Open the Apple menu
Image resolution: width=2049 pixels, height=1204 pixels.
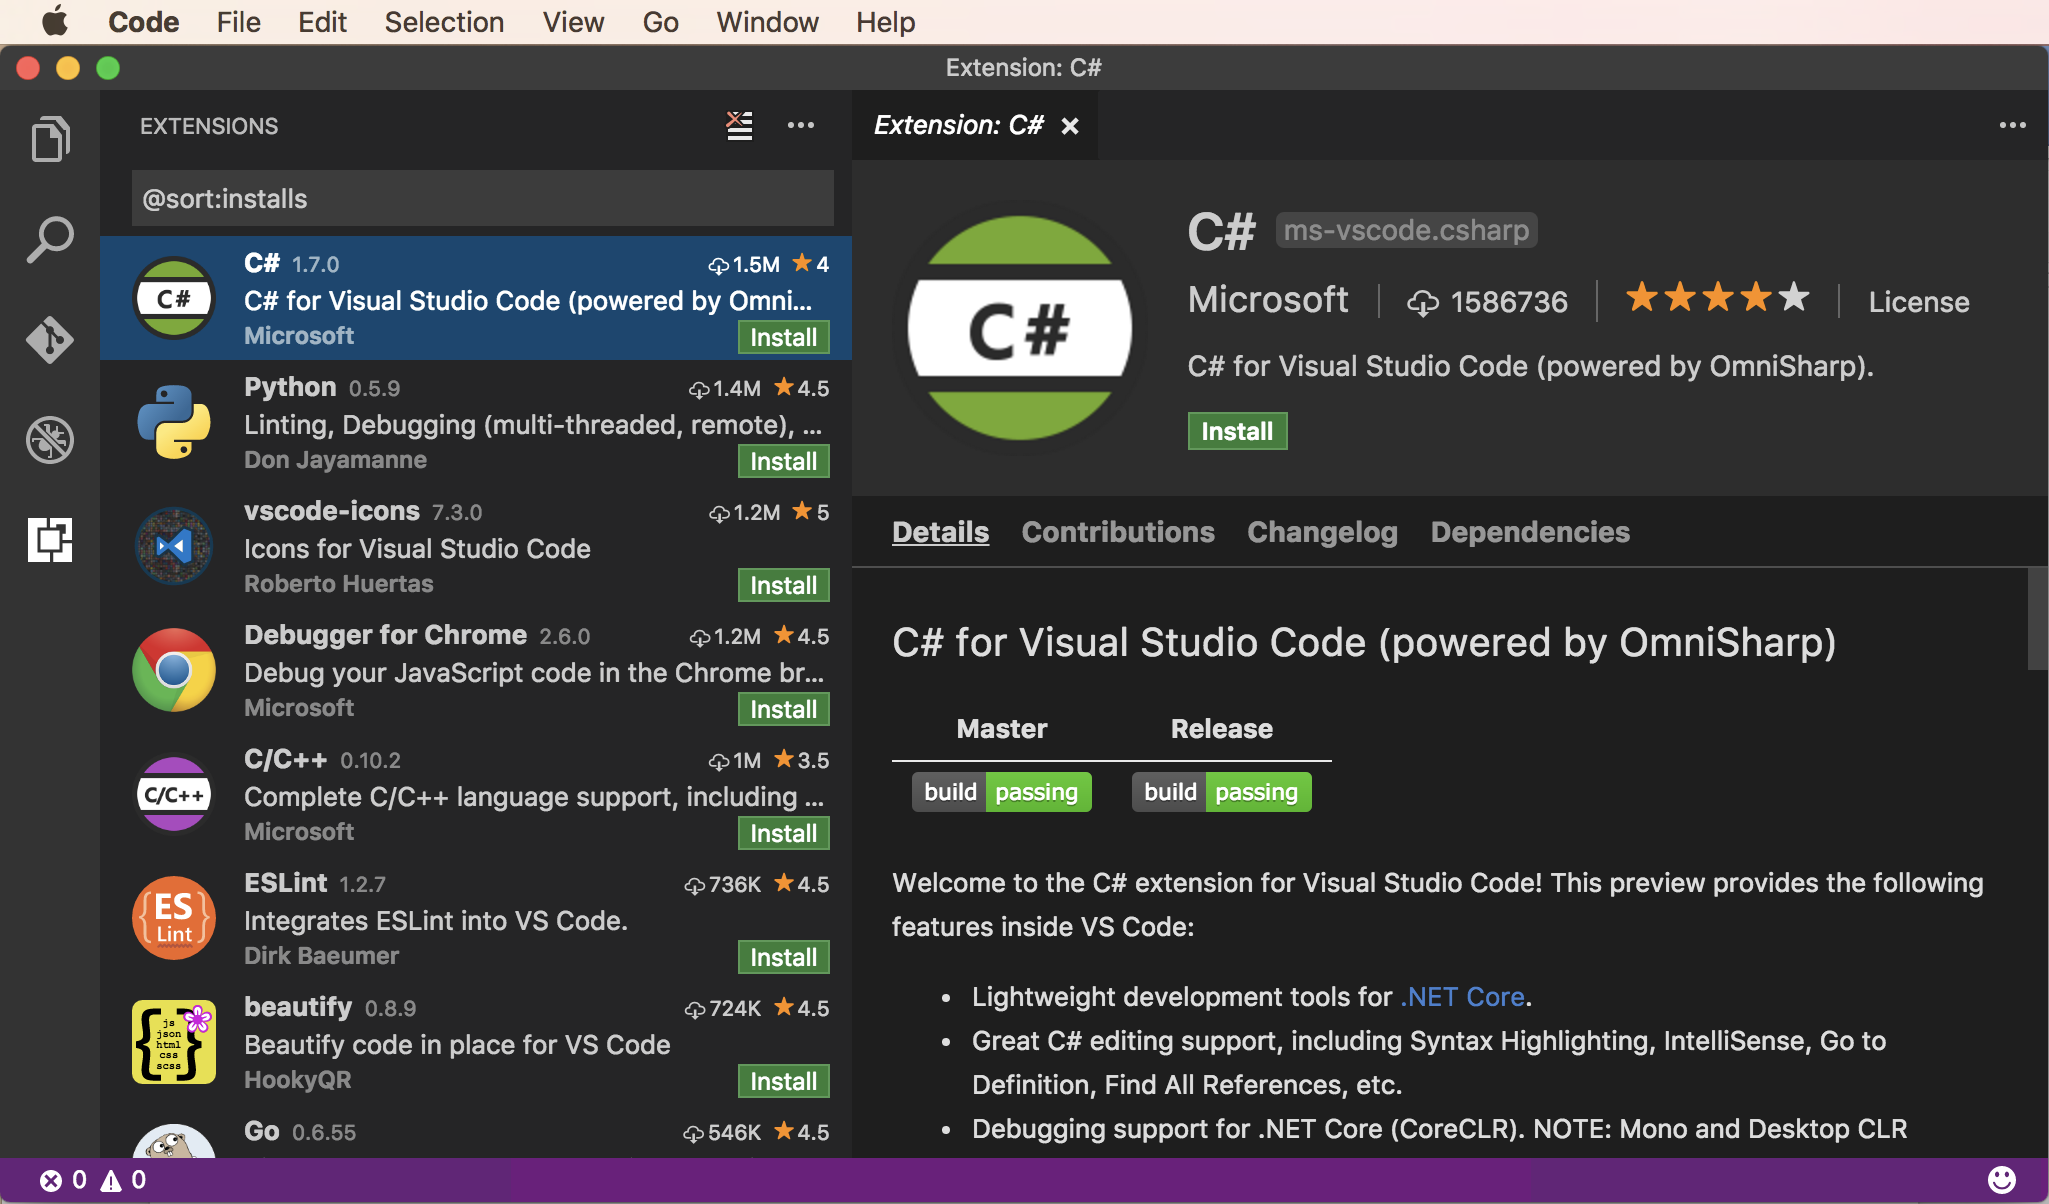(55, 21)
